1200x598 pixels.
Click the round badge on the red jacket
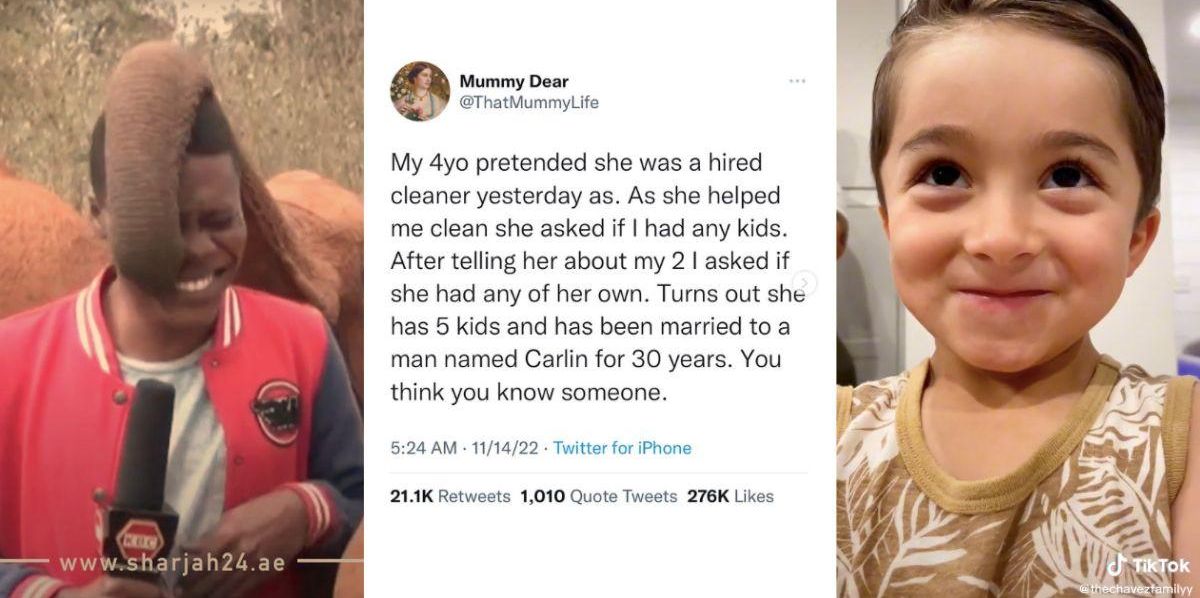[x=276, y=411]
